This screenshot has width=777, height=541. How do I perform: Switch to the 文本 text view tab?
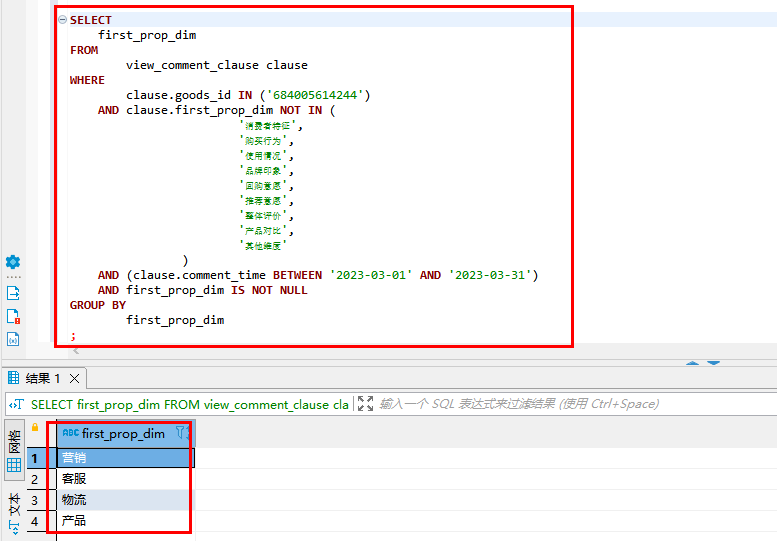[x=14, y=513]
